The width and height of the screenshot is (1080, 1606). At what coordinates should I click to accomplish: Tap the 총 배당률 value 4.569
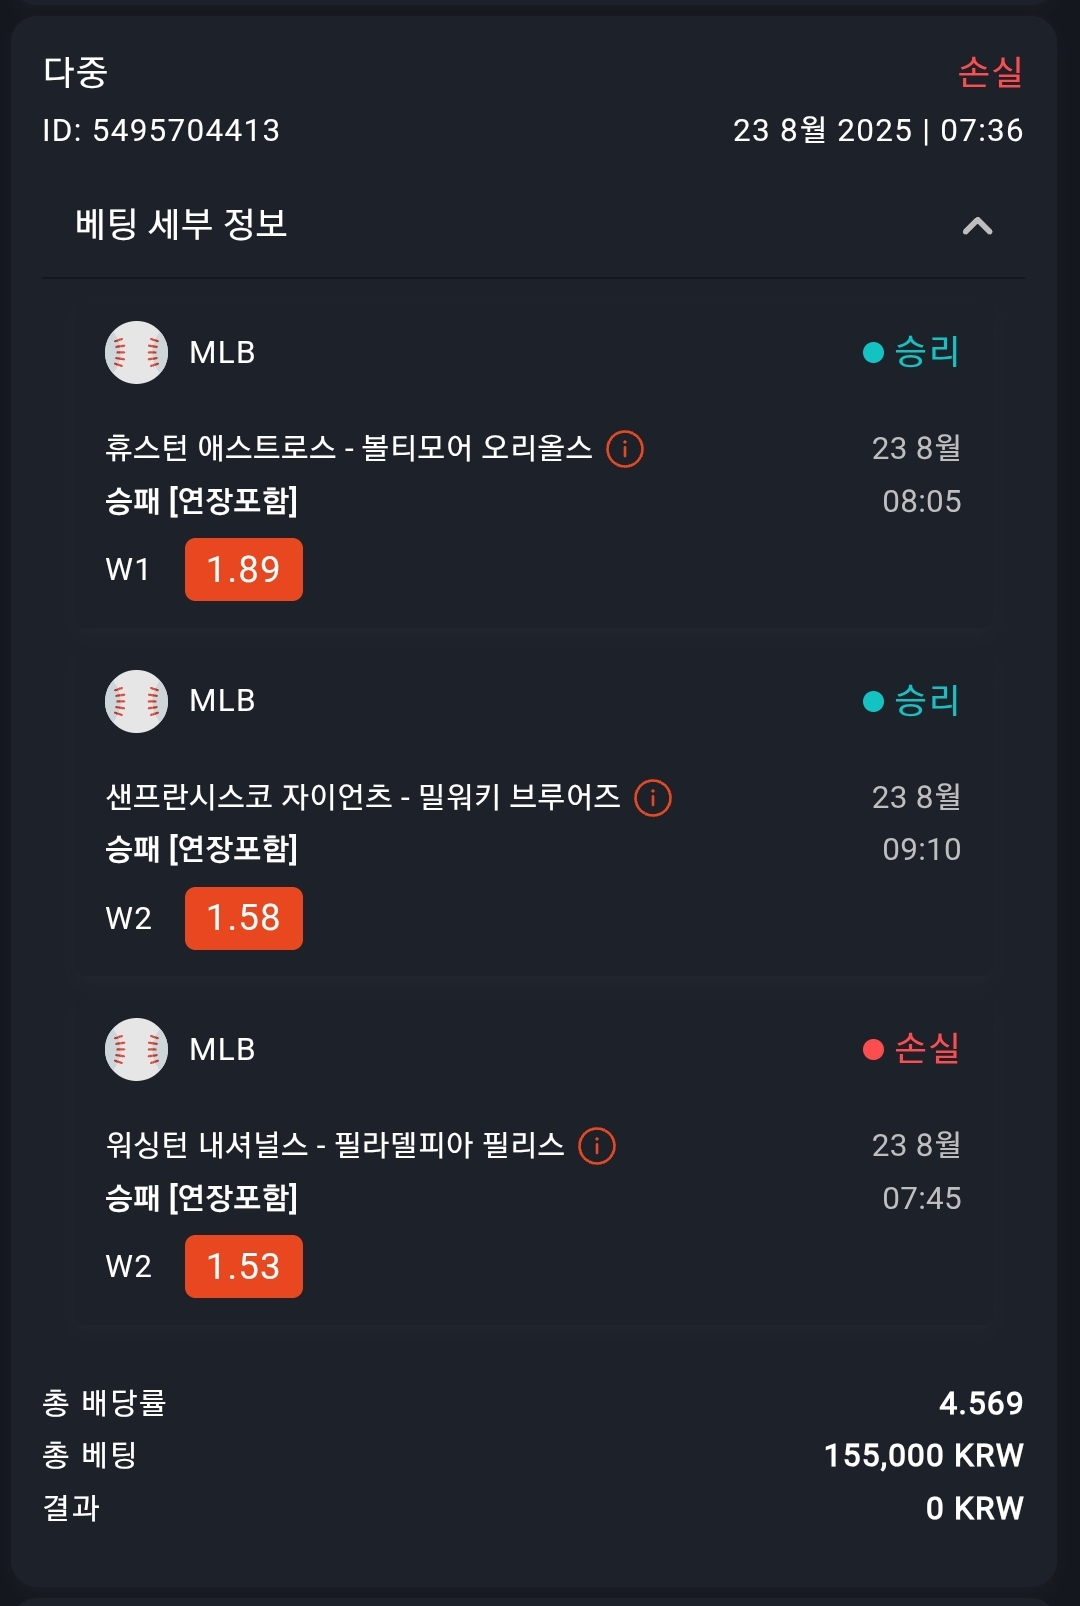pyautogui.click(x=981, y=1403)
